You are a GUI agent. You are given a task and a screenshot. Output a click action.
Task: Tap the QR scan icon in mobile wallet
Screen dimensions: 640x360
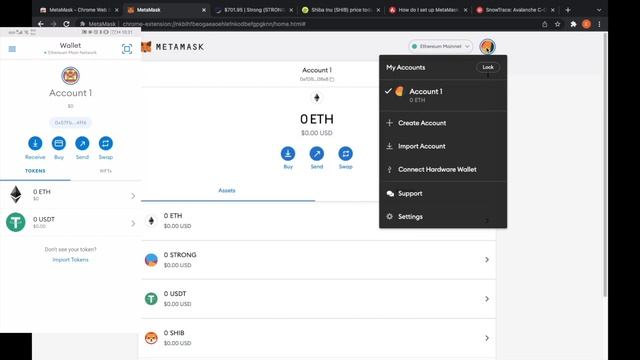[127, 49]
